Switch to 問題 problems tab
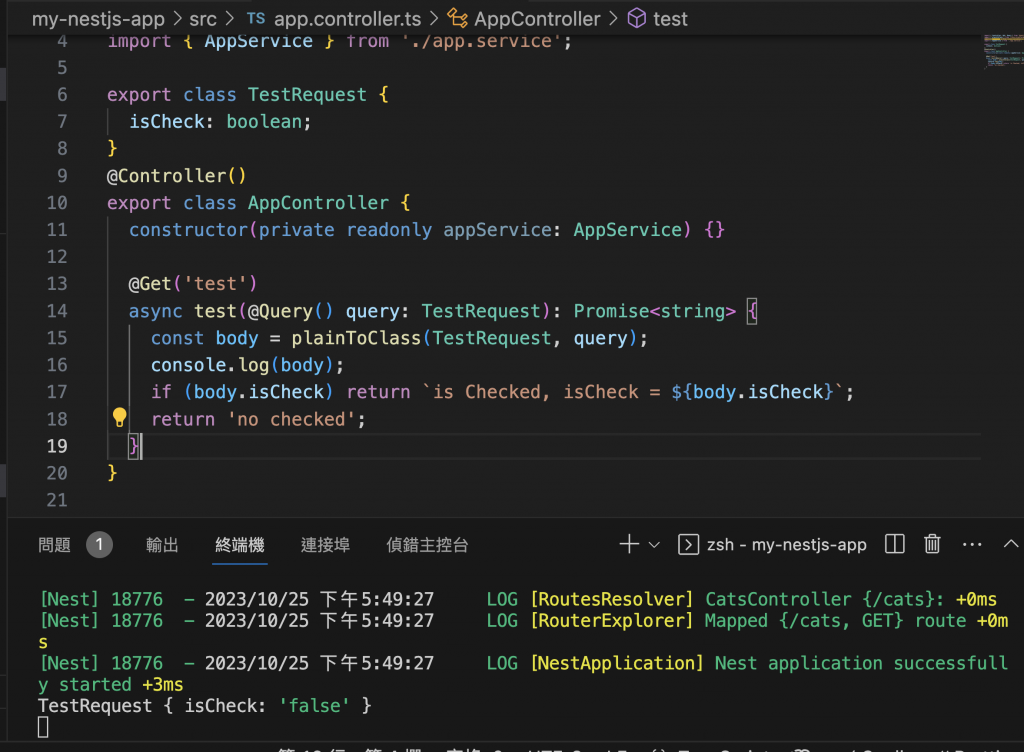Viewport: 1024px width, 752px height. tap(54, 544)
